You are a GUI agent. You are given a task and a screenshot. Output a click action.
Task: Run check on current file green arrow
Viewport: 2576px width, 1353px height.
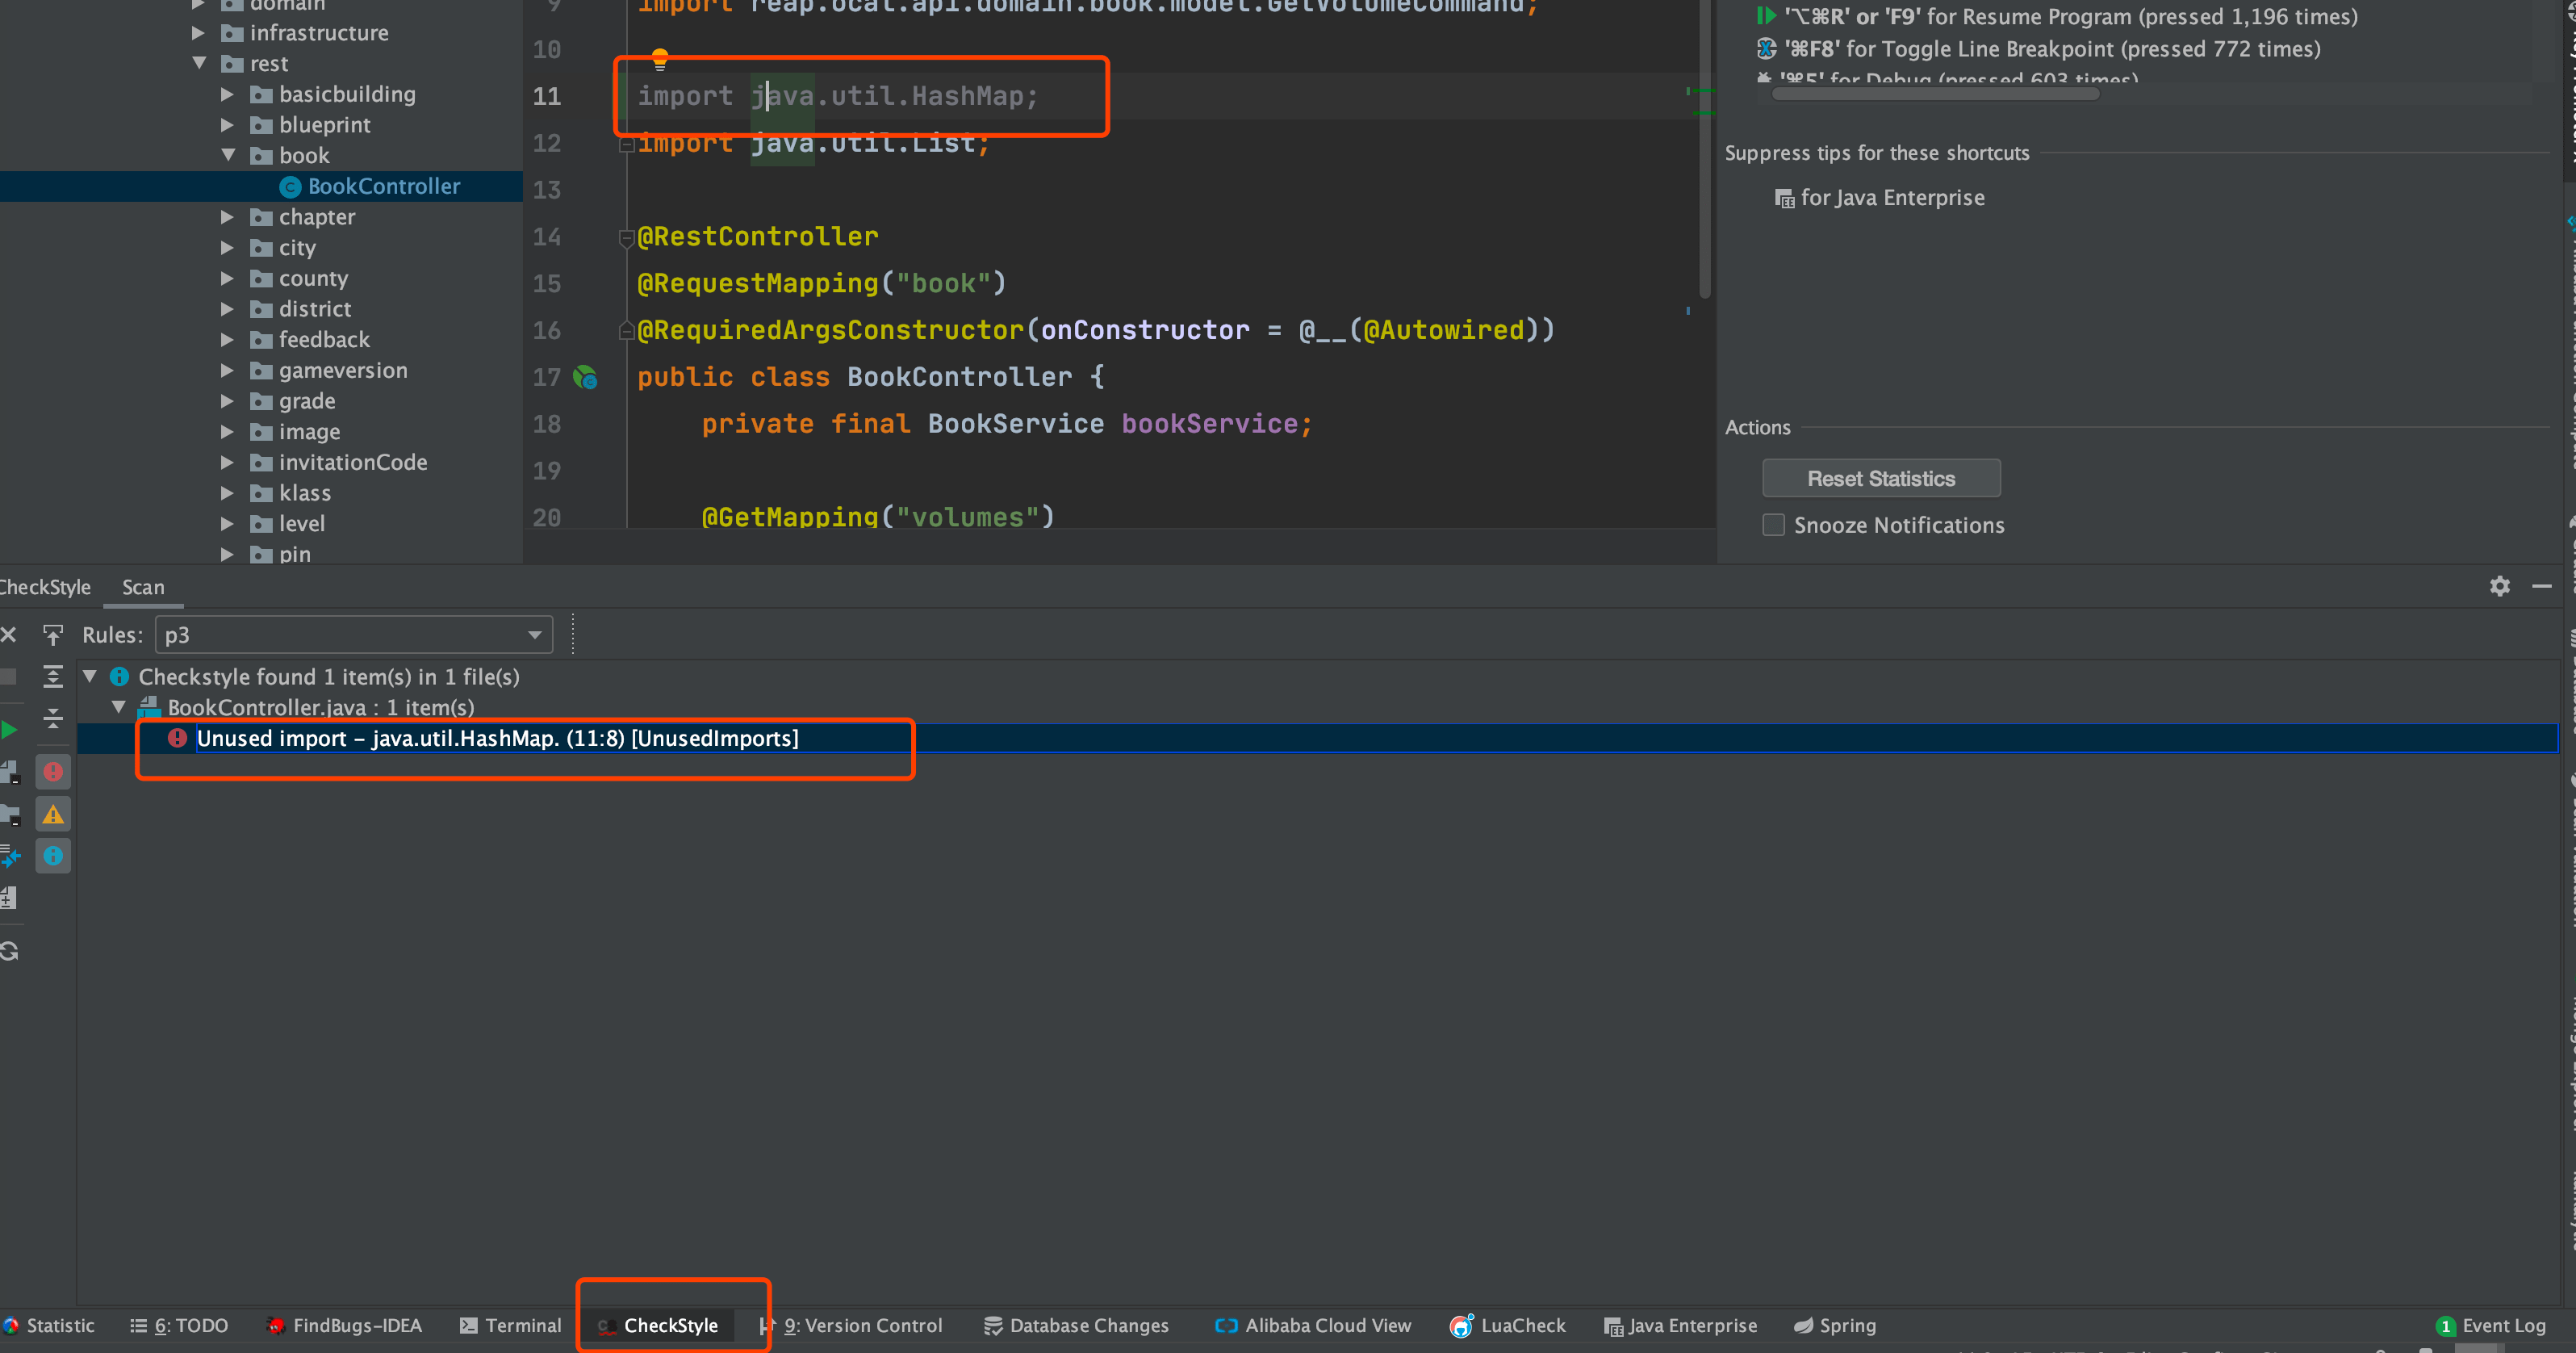point(9,730)
